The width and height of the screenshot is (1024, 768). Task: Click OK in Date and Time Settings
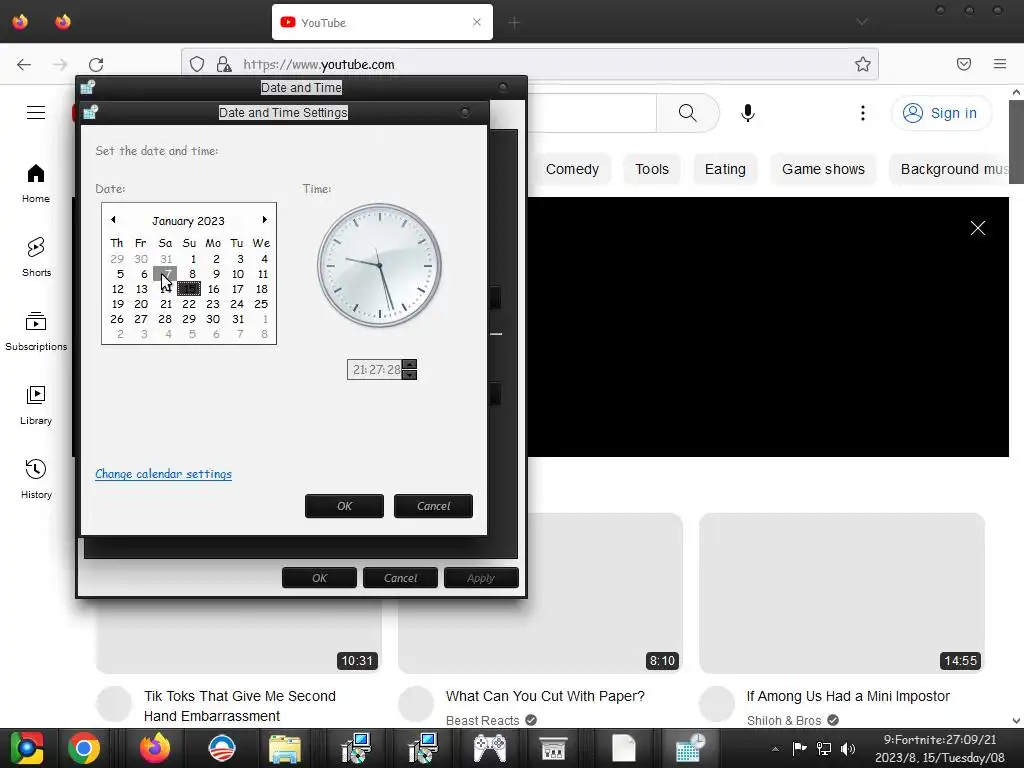coord(344,506)
